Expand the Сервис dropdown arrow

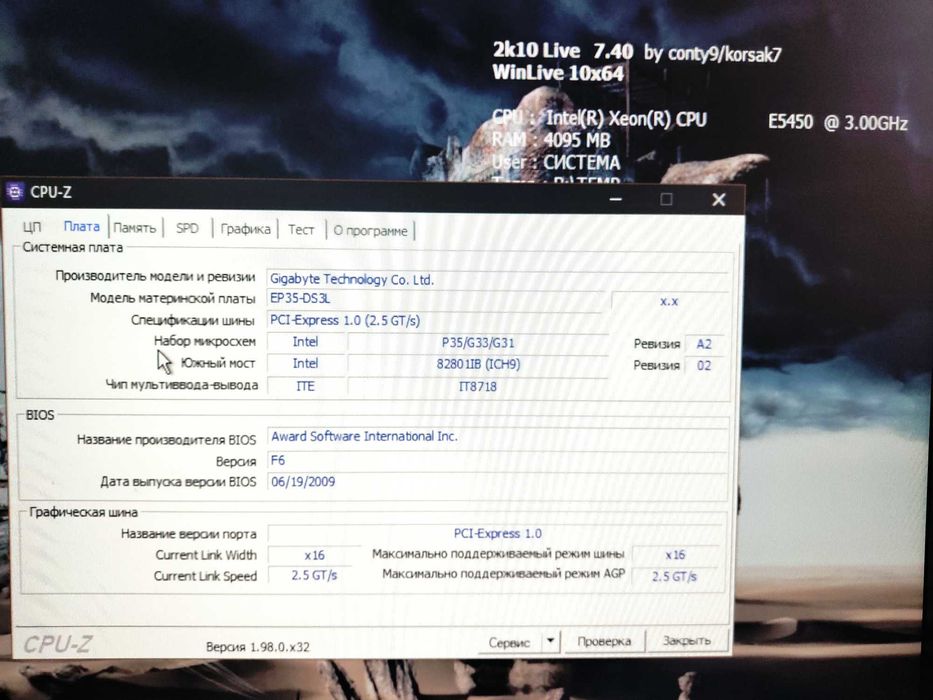[551, 641]
